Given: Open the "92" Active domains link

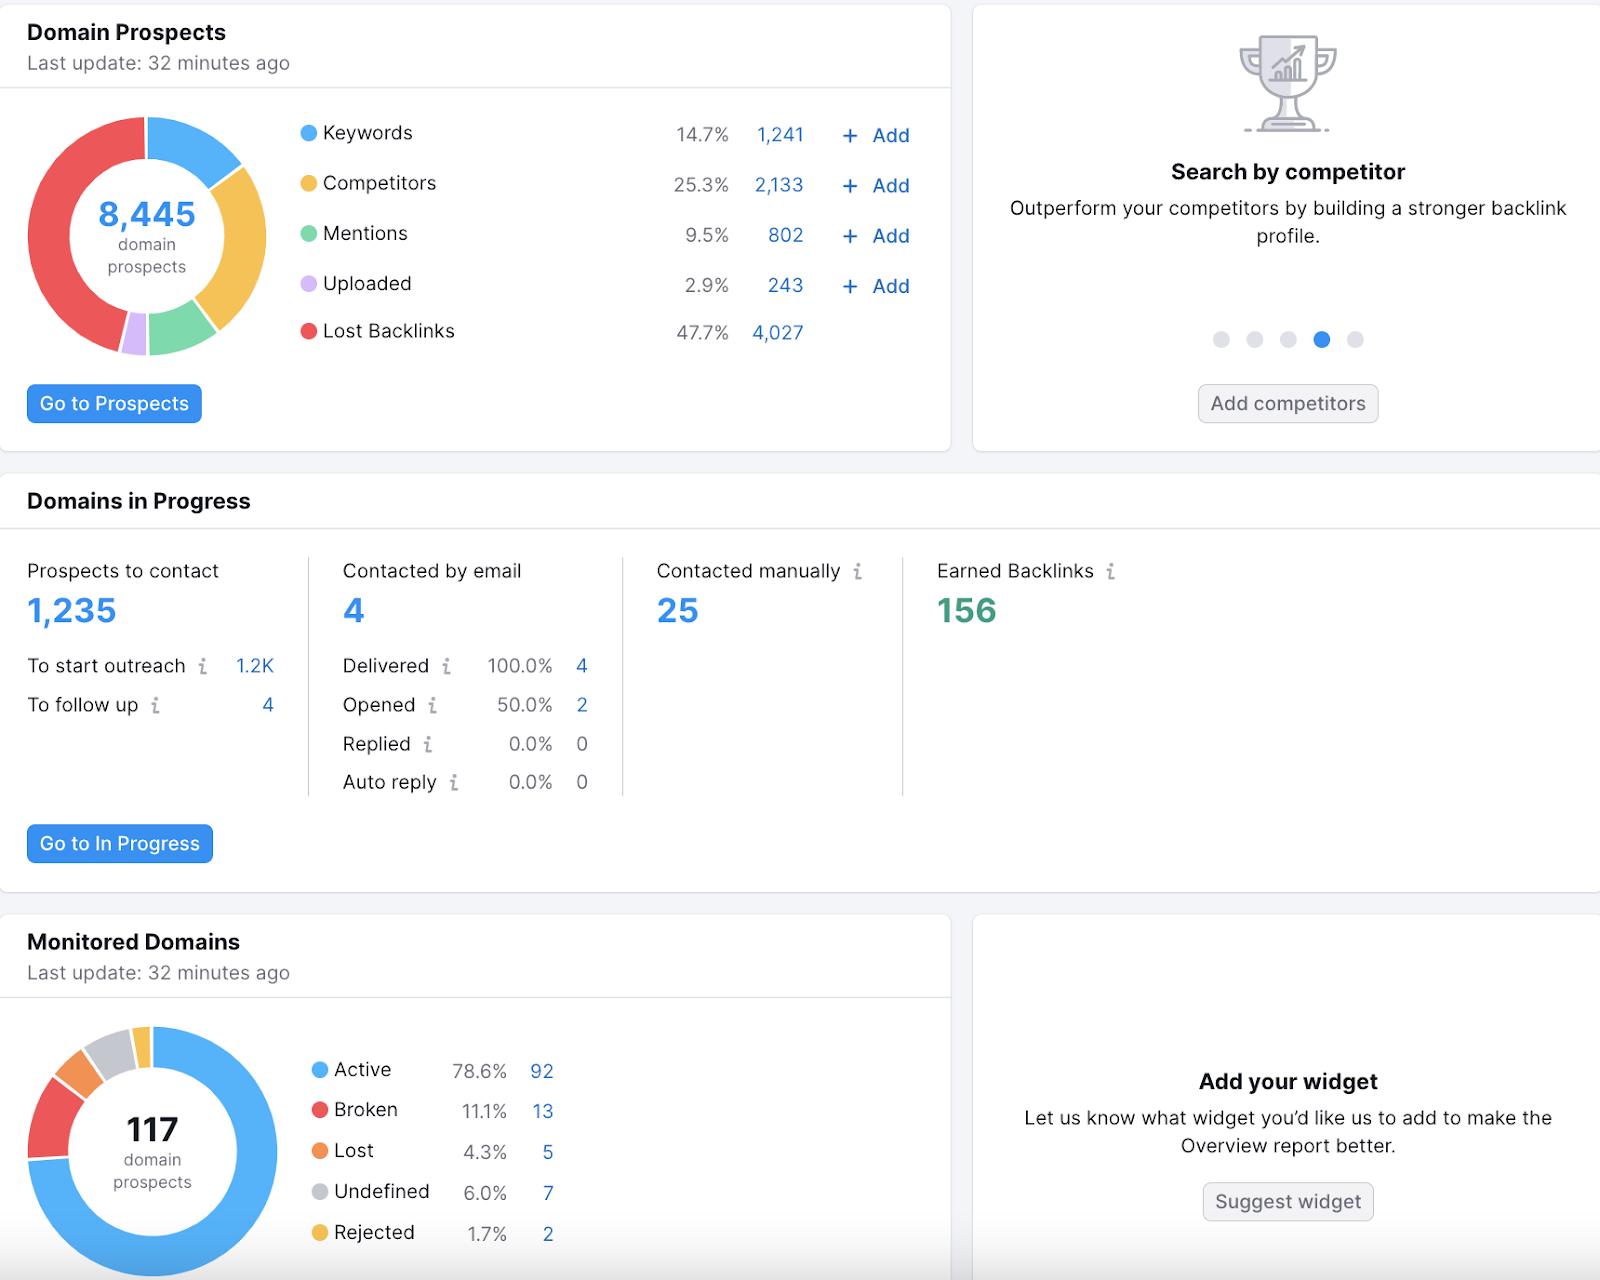Looking at the screenshot, I should click(x=542, y=1070).
